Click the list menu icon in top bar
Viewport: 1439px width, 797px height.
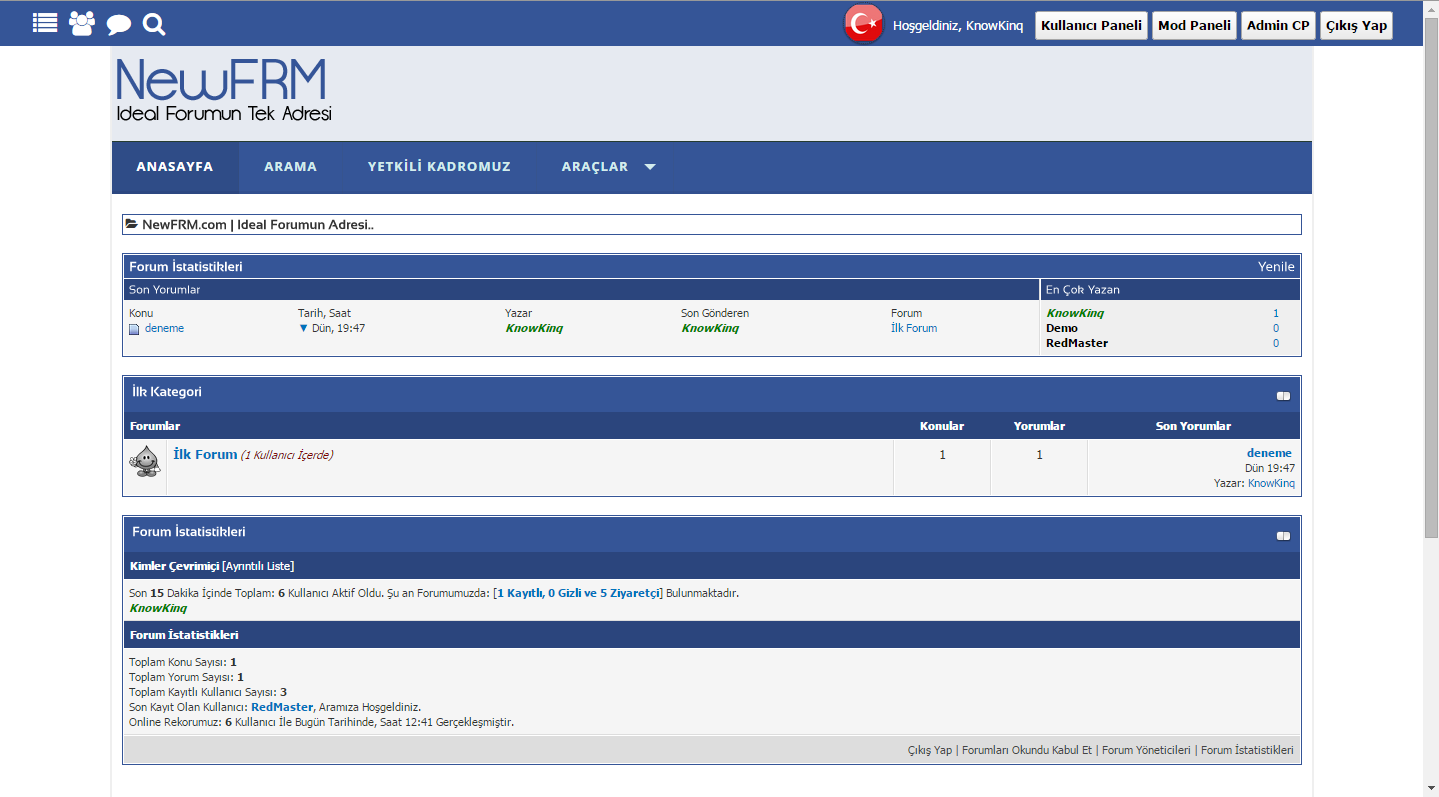pyautogui.click(x=45, y=24)
